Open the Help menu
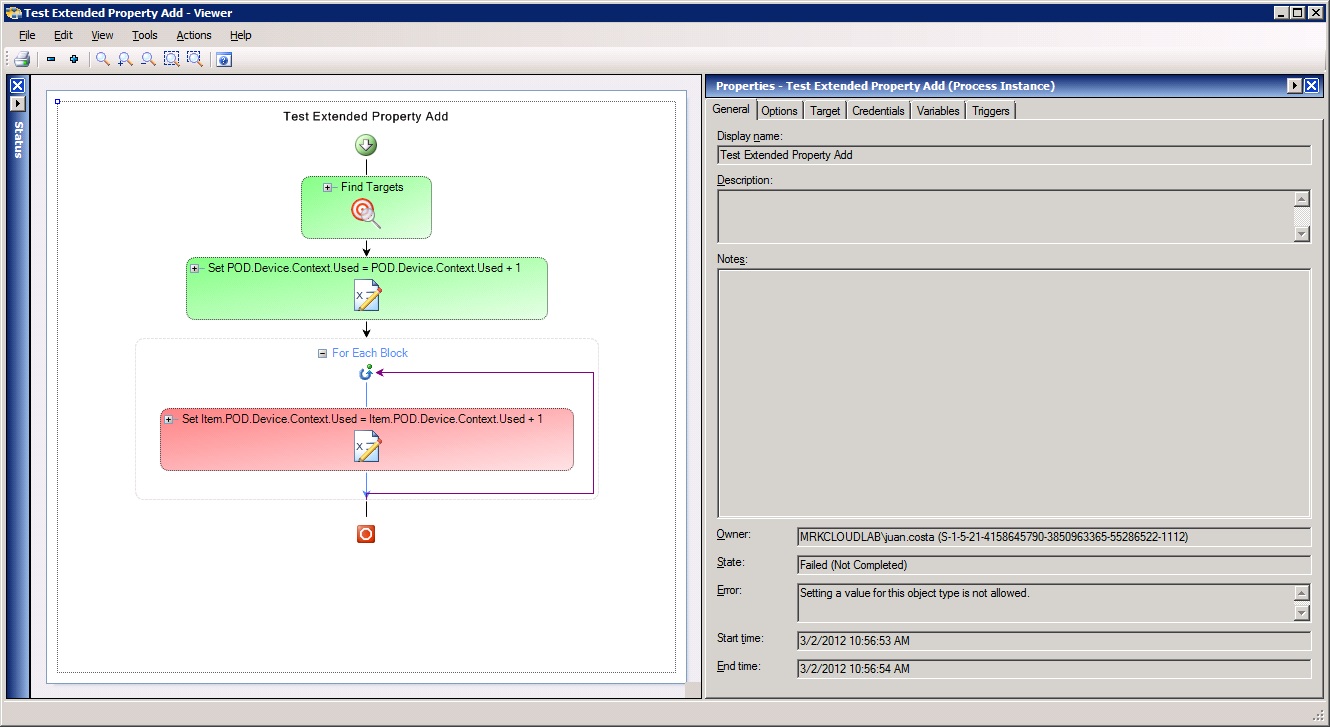 [241, 35]
